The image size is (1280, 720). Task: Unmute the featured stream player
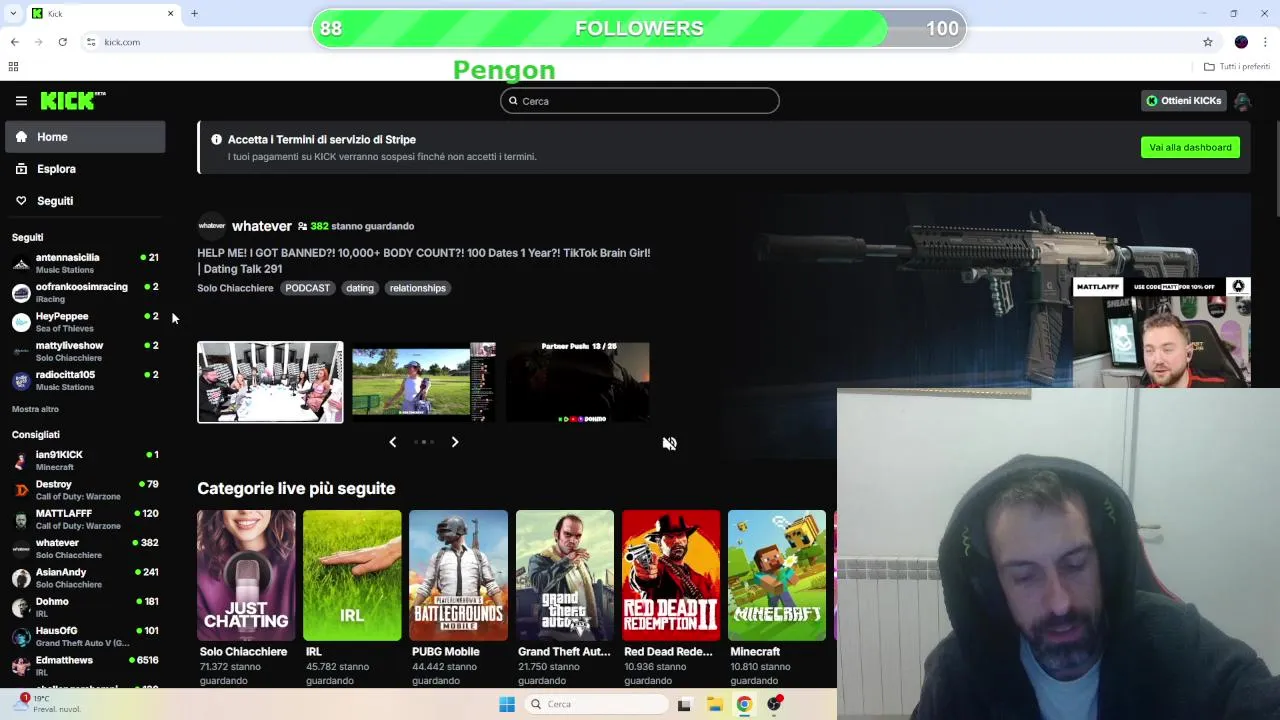coord(669,444)
